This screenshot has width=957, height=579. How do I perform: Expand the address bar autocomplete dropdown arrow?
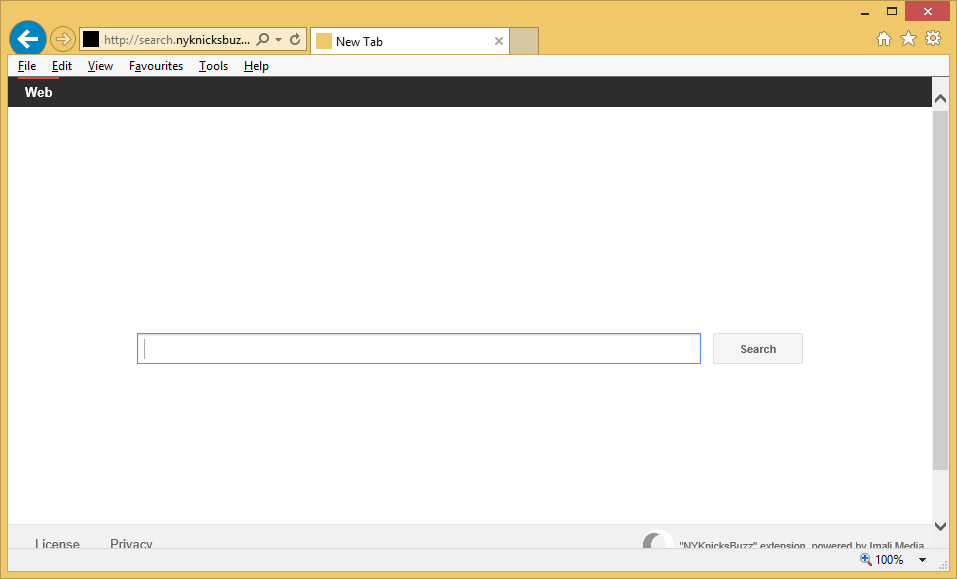(x=278, y=40)
